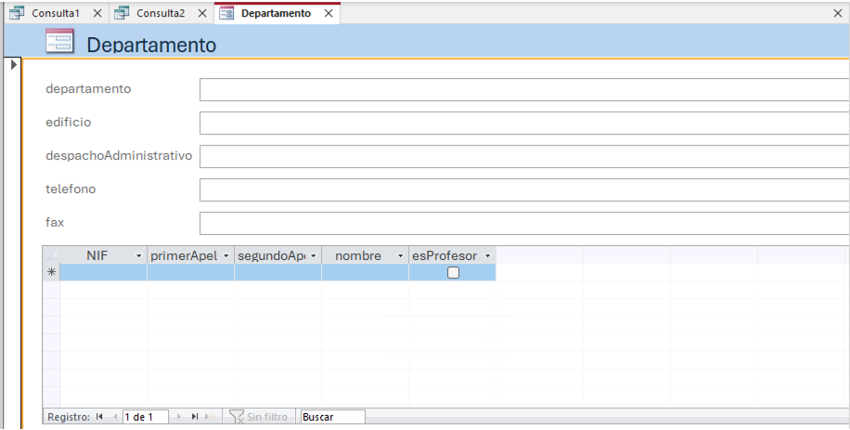
Task: Click into the despachoAdministrativo field
Action: [x=524, y=156]
